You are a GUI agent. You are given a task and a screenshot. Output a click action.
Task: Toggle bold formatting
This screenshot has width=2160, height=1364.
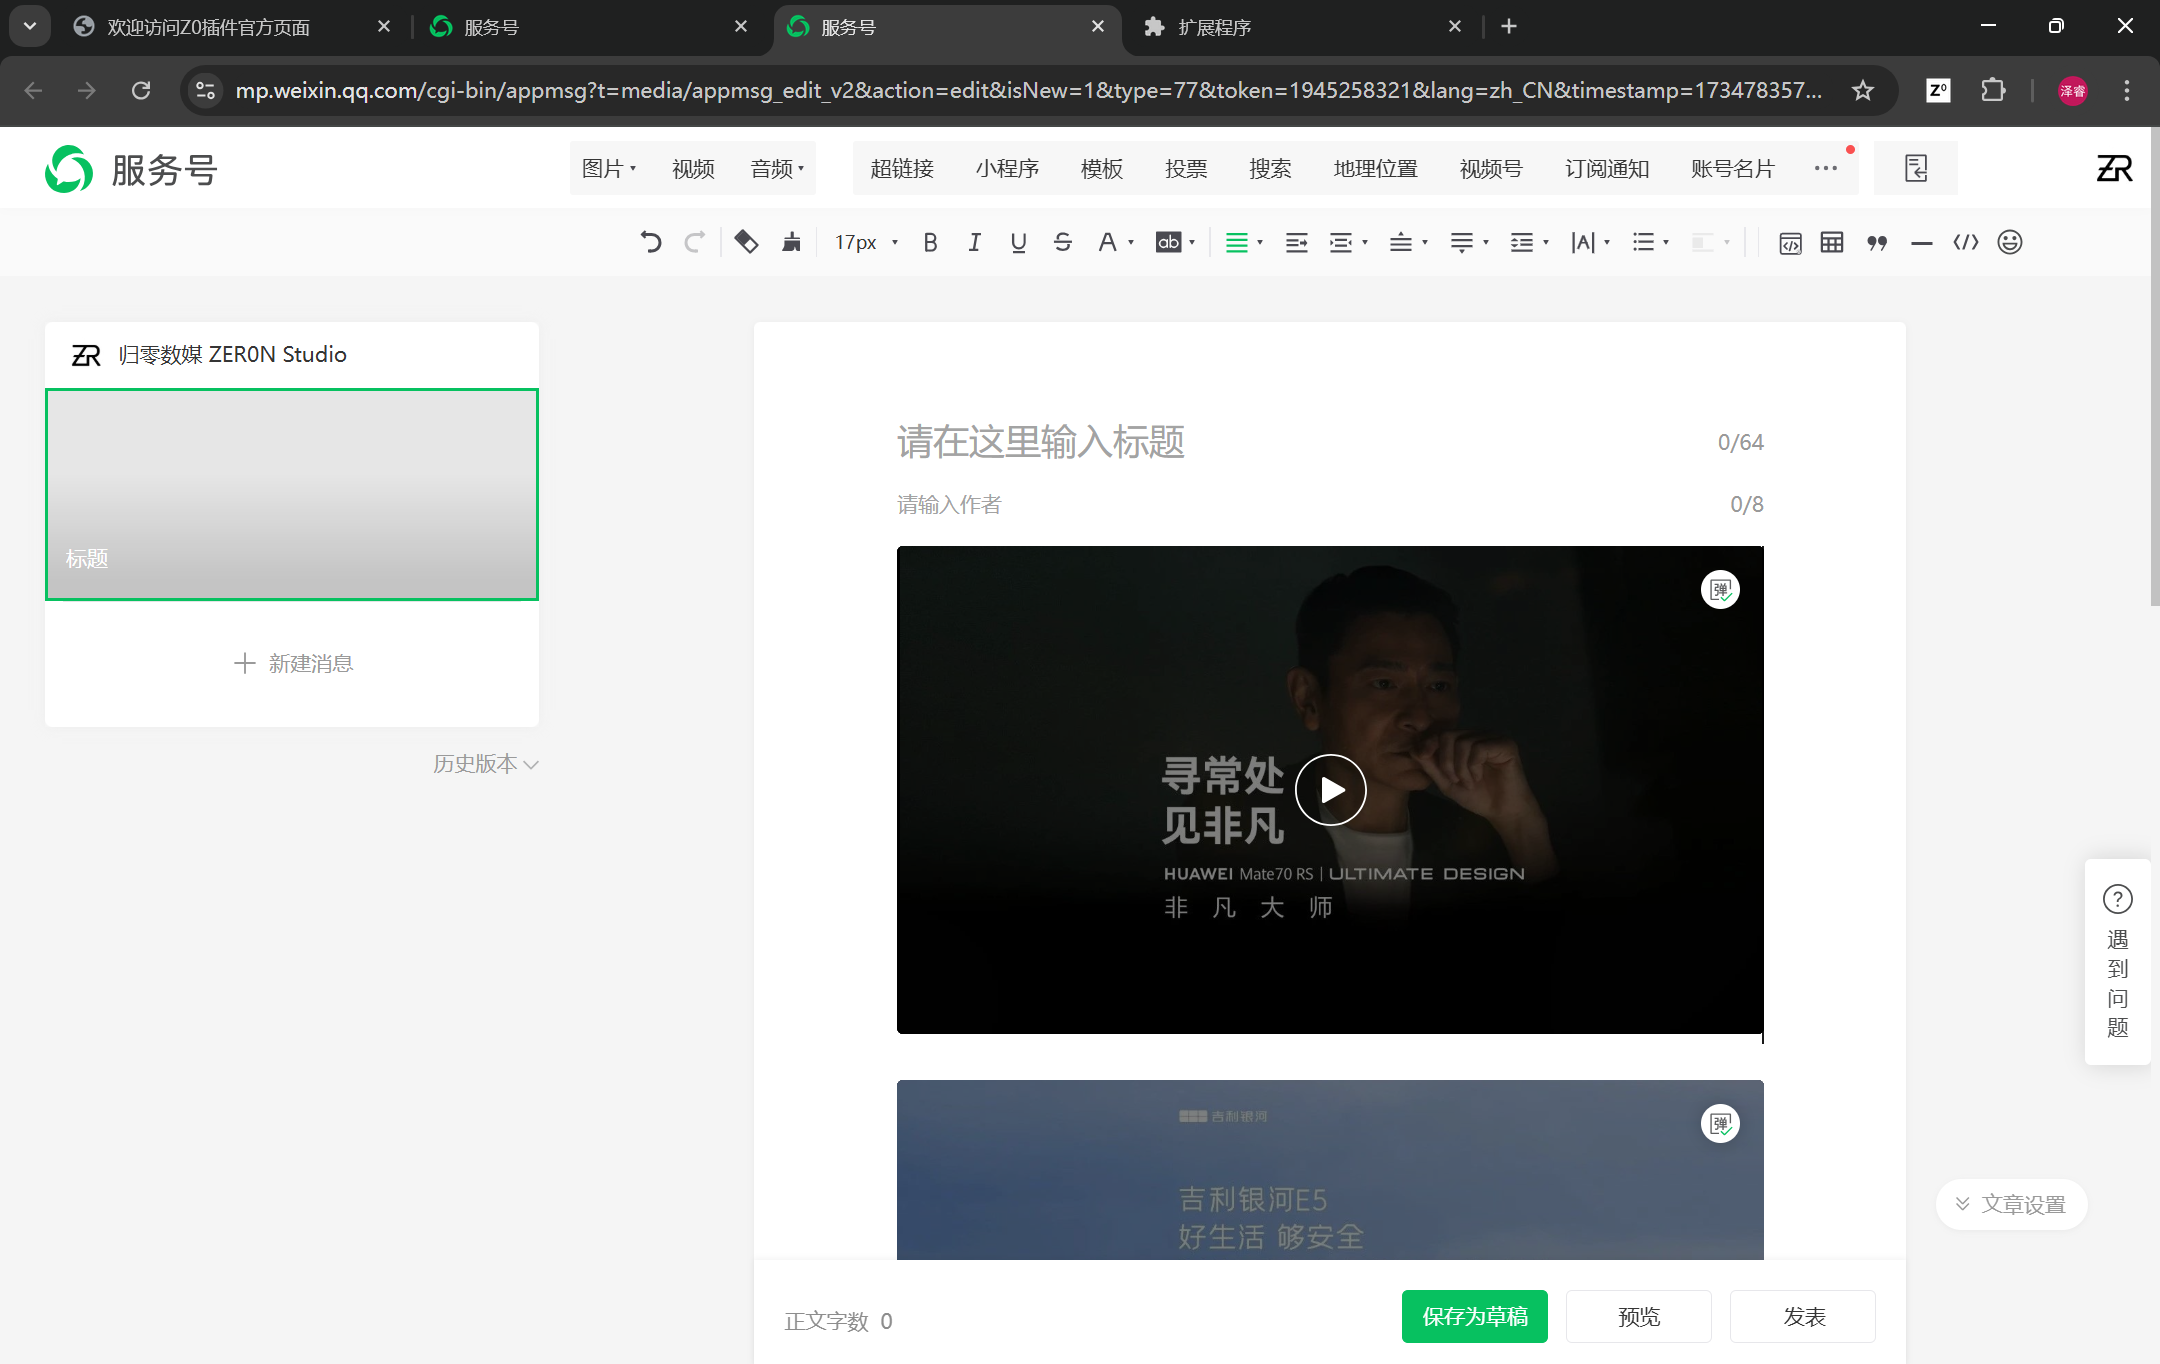coord(930,242)
